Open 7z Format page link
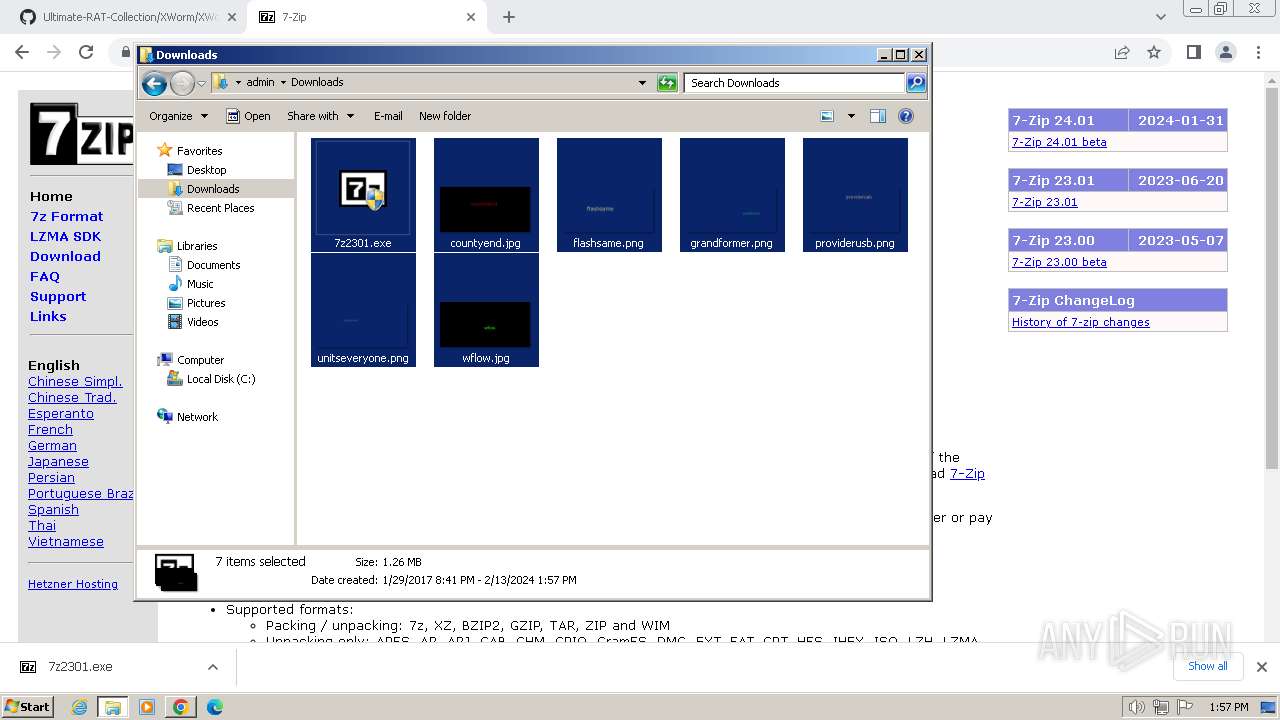This screenshot has width=1280, height=720. tap(66, 216)
